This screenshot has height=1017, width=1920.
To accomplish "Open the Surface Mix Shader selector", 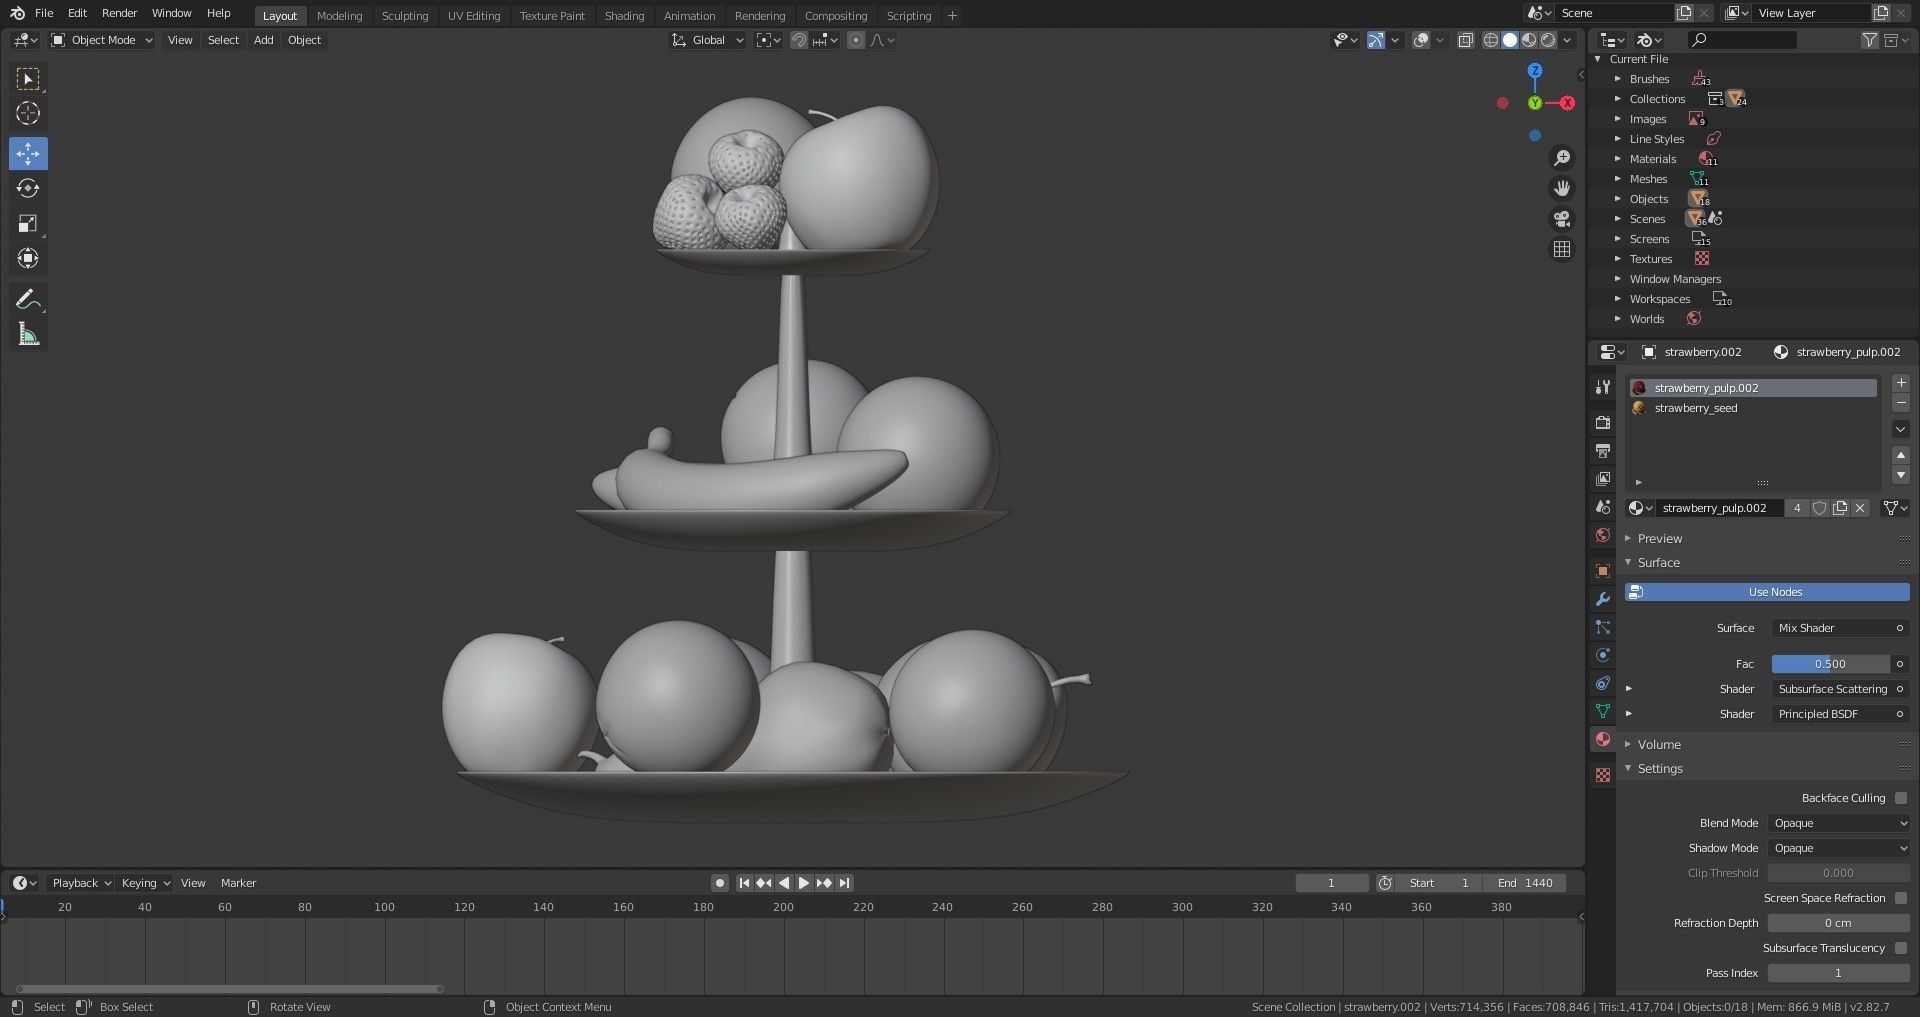I will (1839, 628).
